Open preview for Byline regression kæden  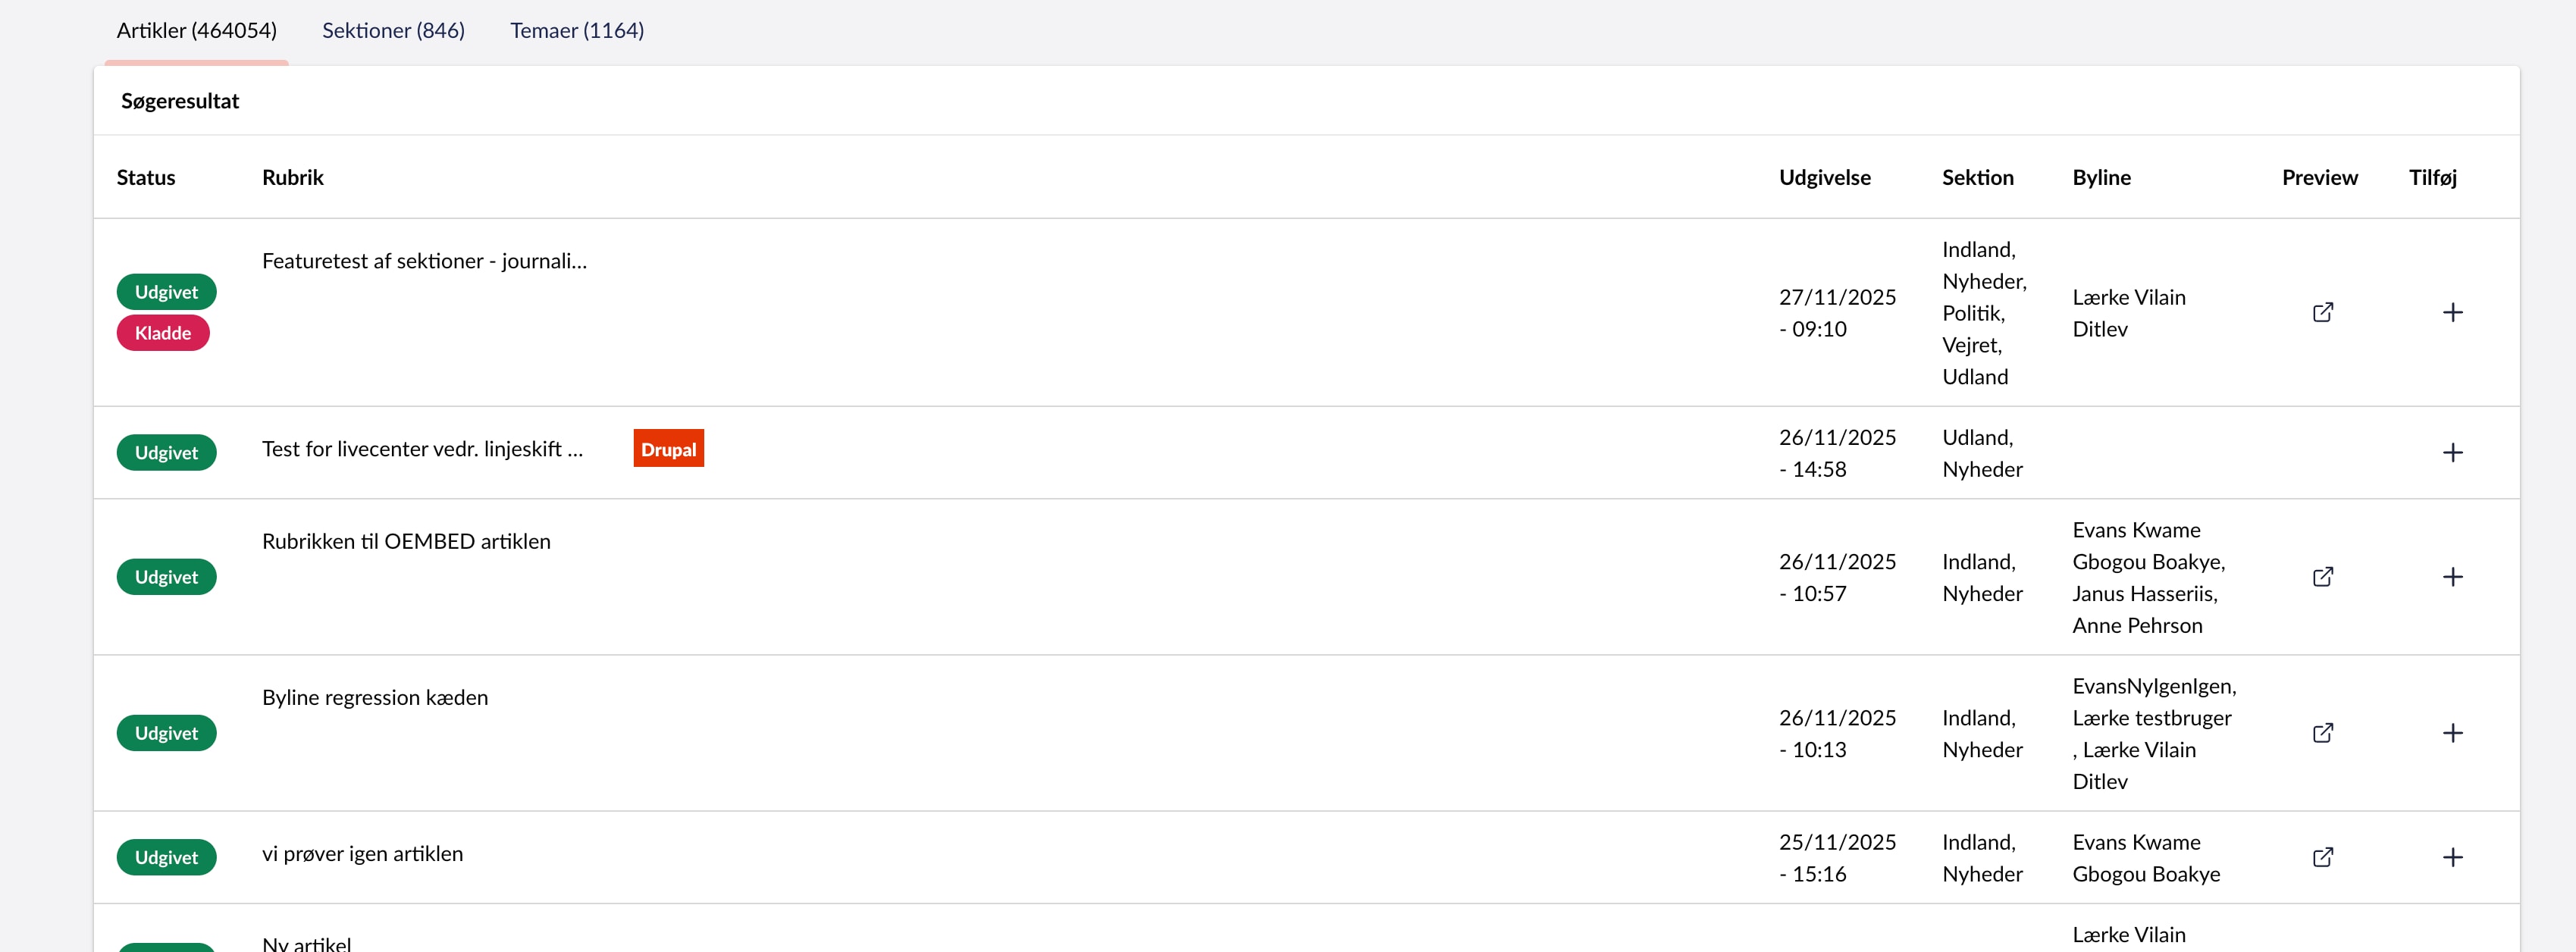point(2322,733)
